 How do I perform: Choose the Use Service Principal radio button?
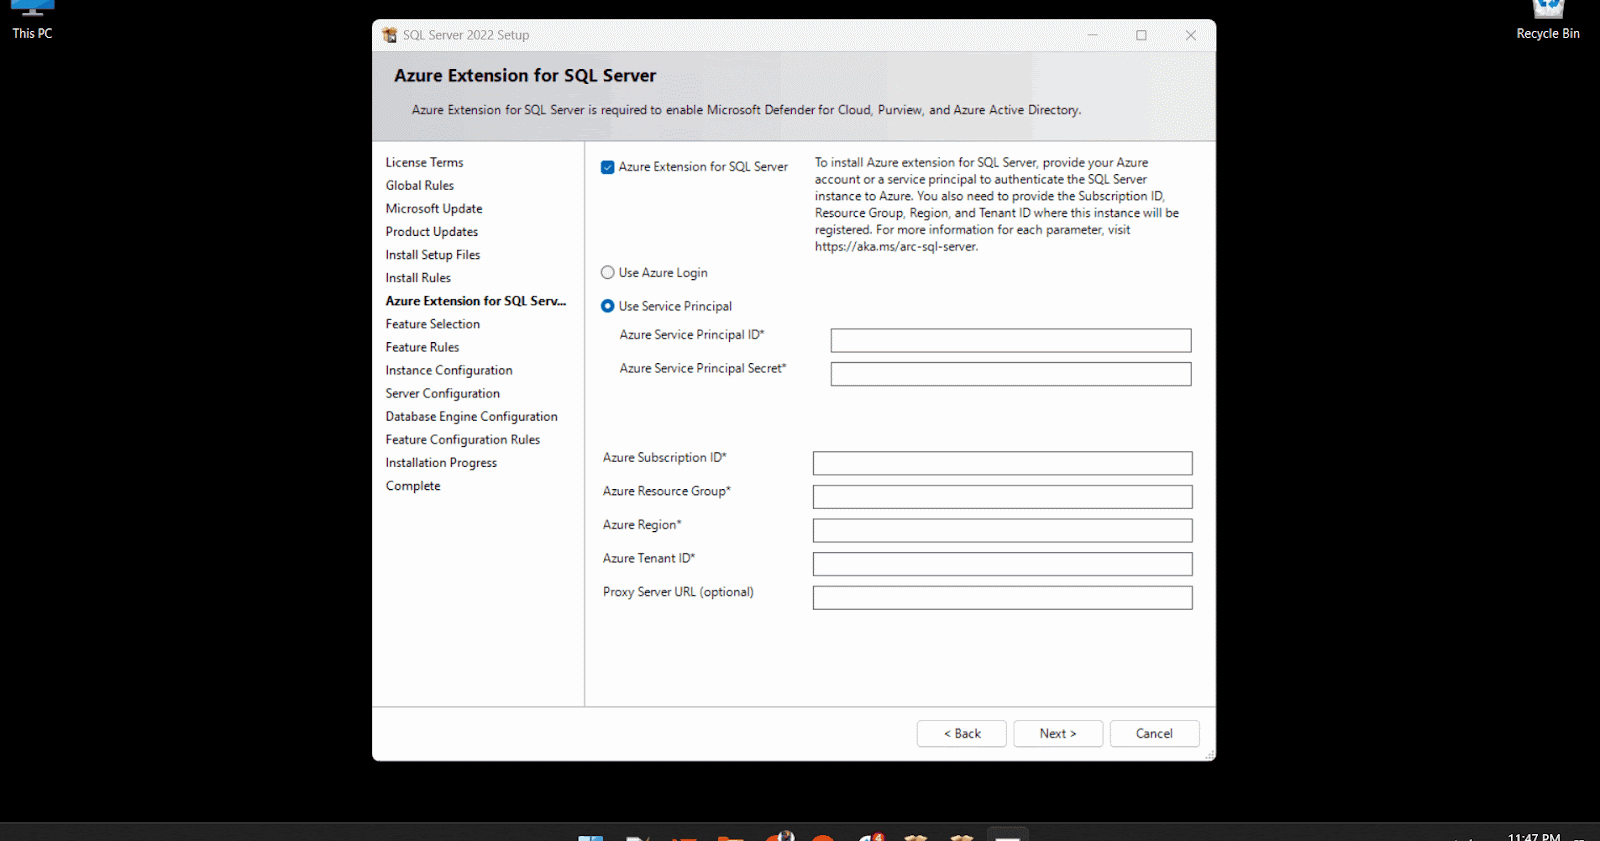click(607, 306)
